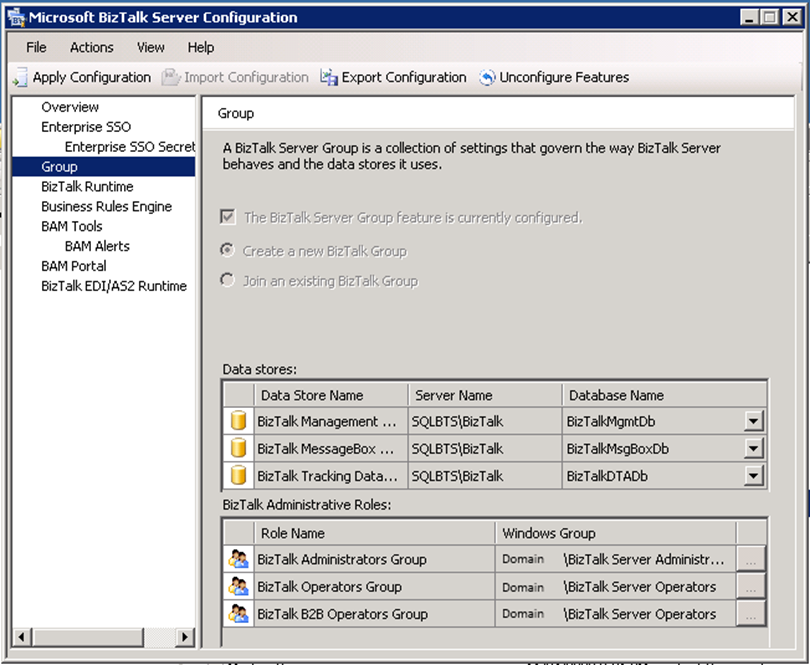Click database icon of BizTalk MessageBox row
The image size is (810, 665).
coord(238,448)
